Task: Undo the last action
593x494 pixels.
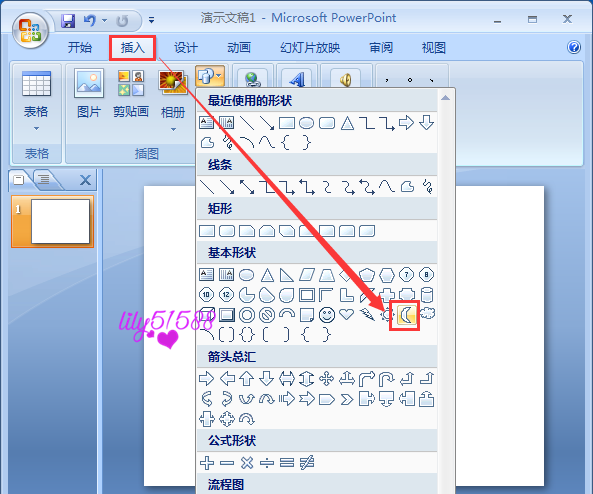Action: pyautogui.click(x=90, y=20)
